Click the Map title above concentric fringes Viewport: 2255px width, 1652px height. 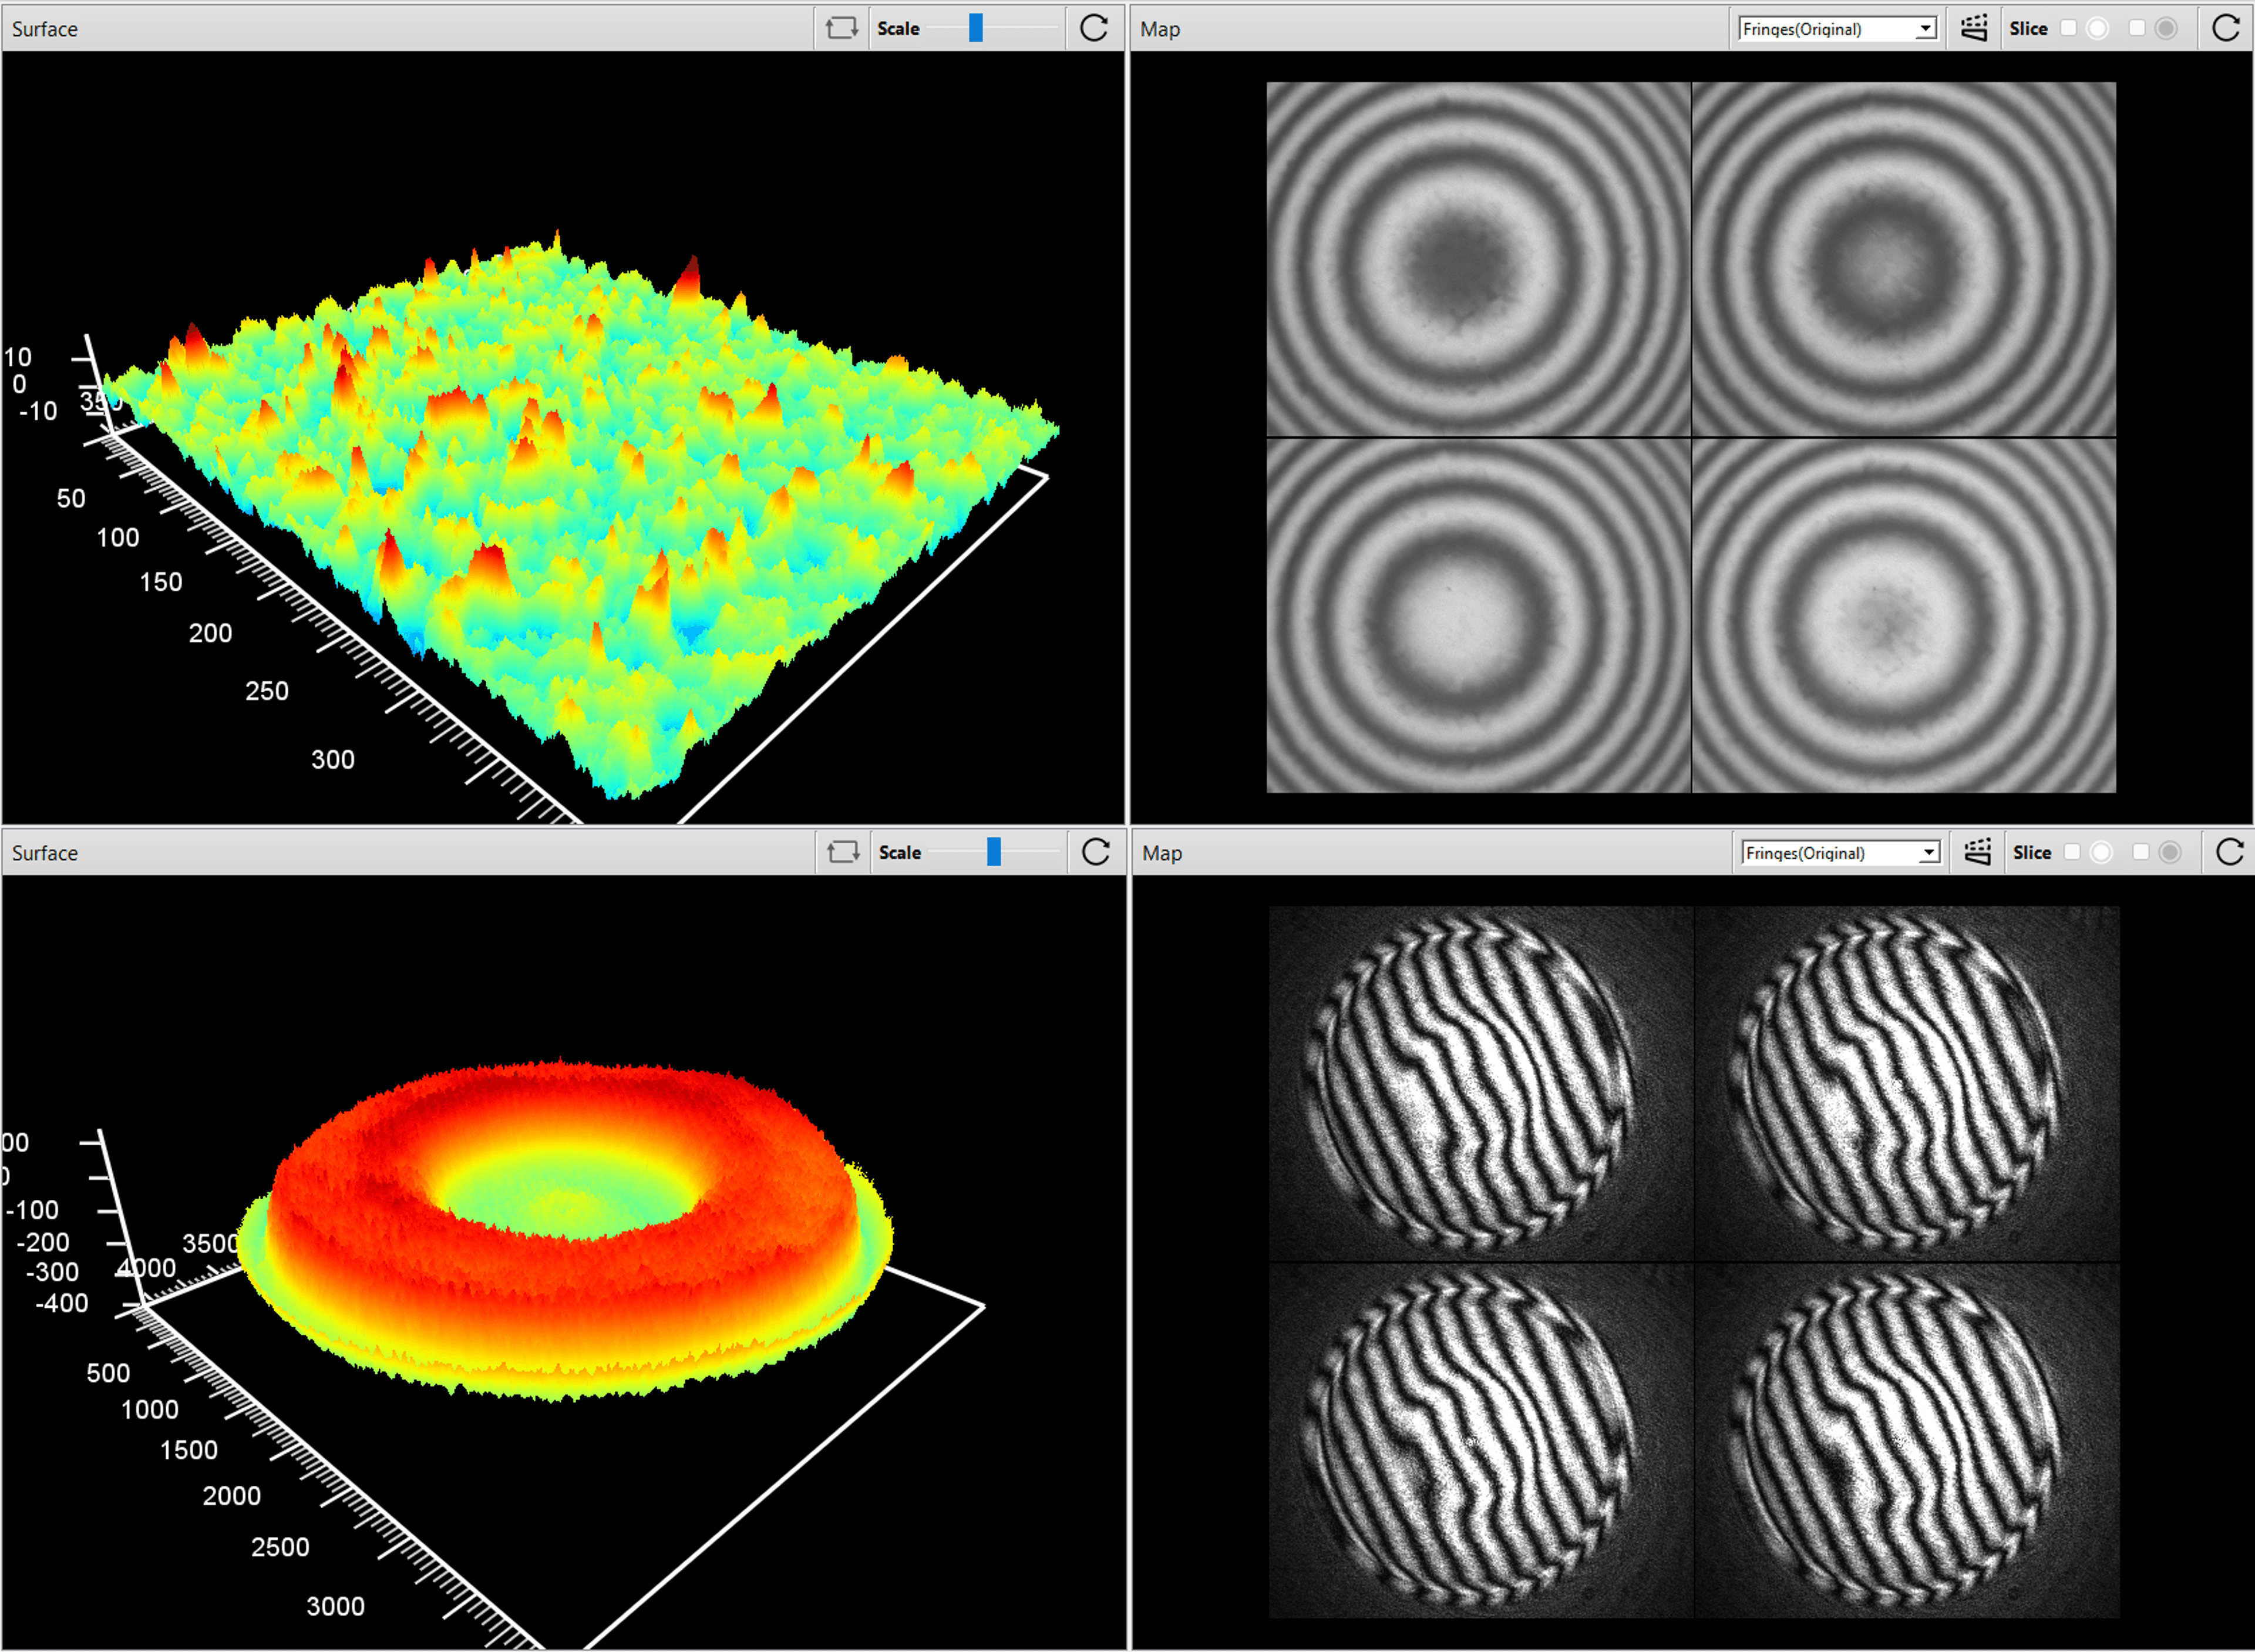tap(1160, 29)
